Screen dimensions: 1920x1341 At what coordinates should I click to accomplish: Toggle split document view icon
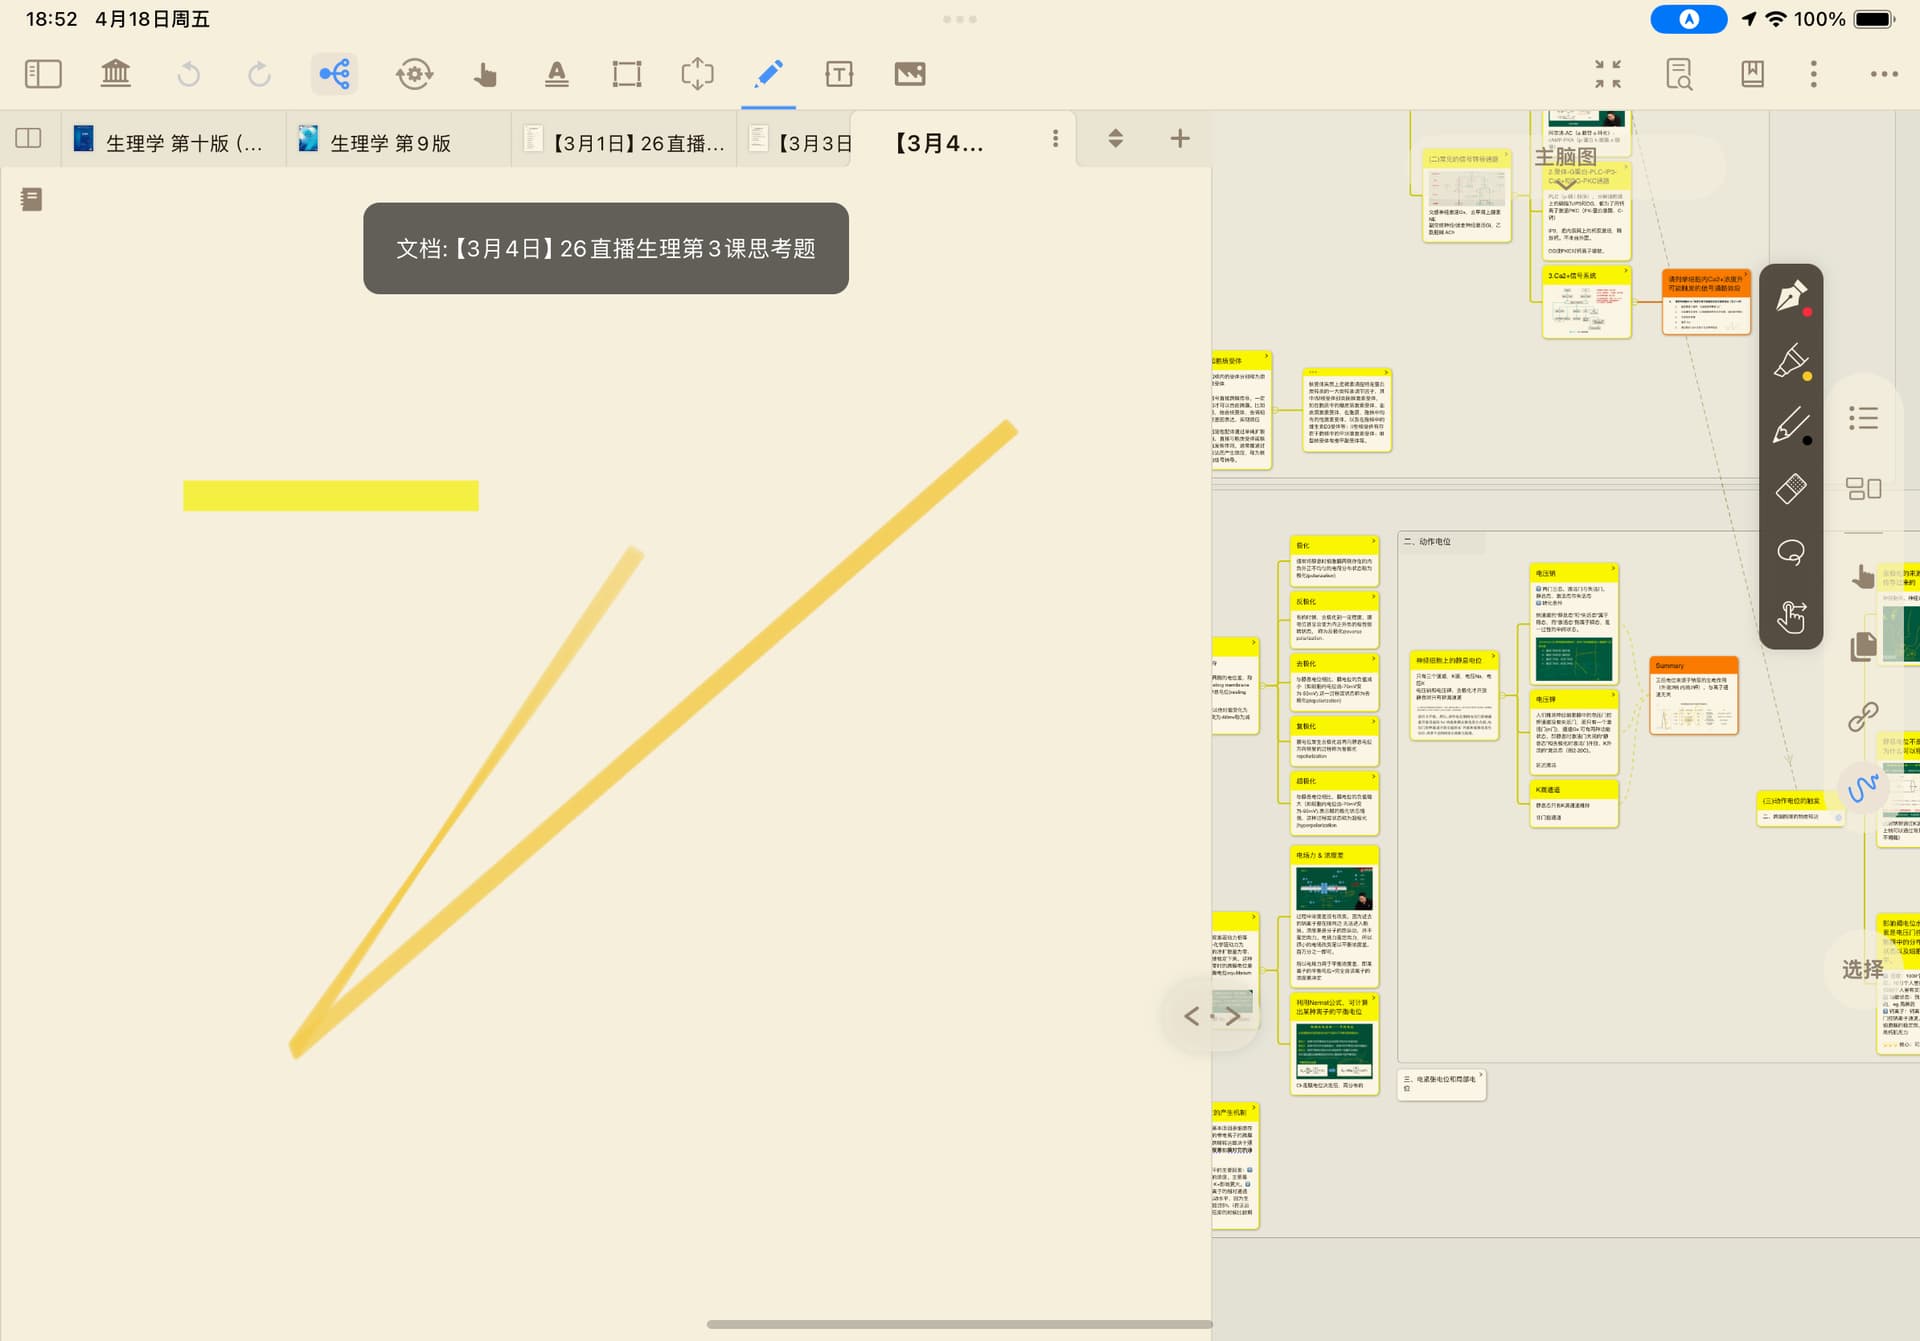click(x=29, y=138)
